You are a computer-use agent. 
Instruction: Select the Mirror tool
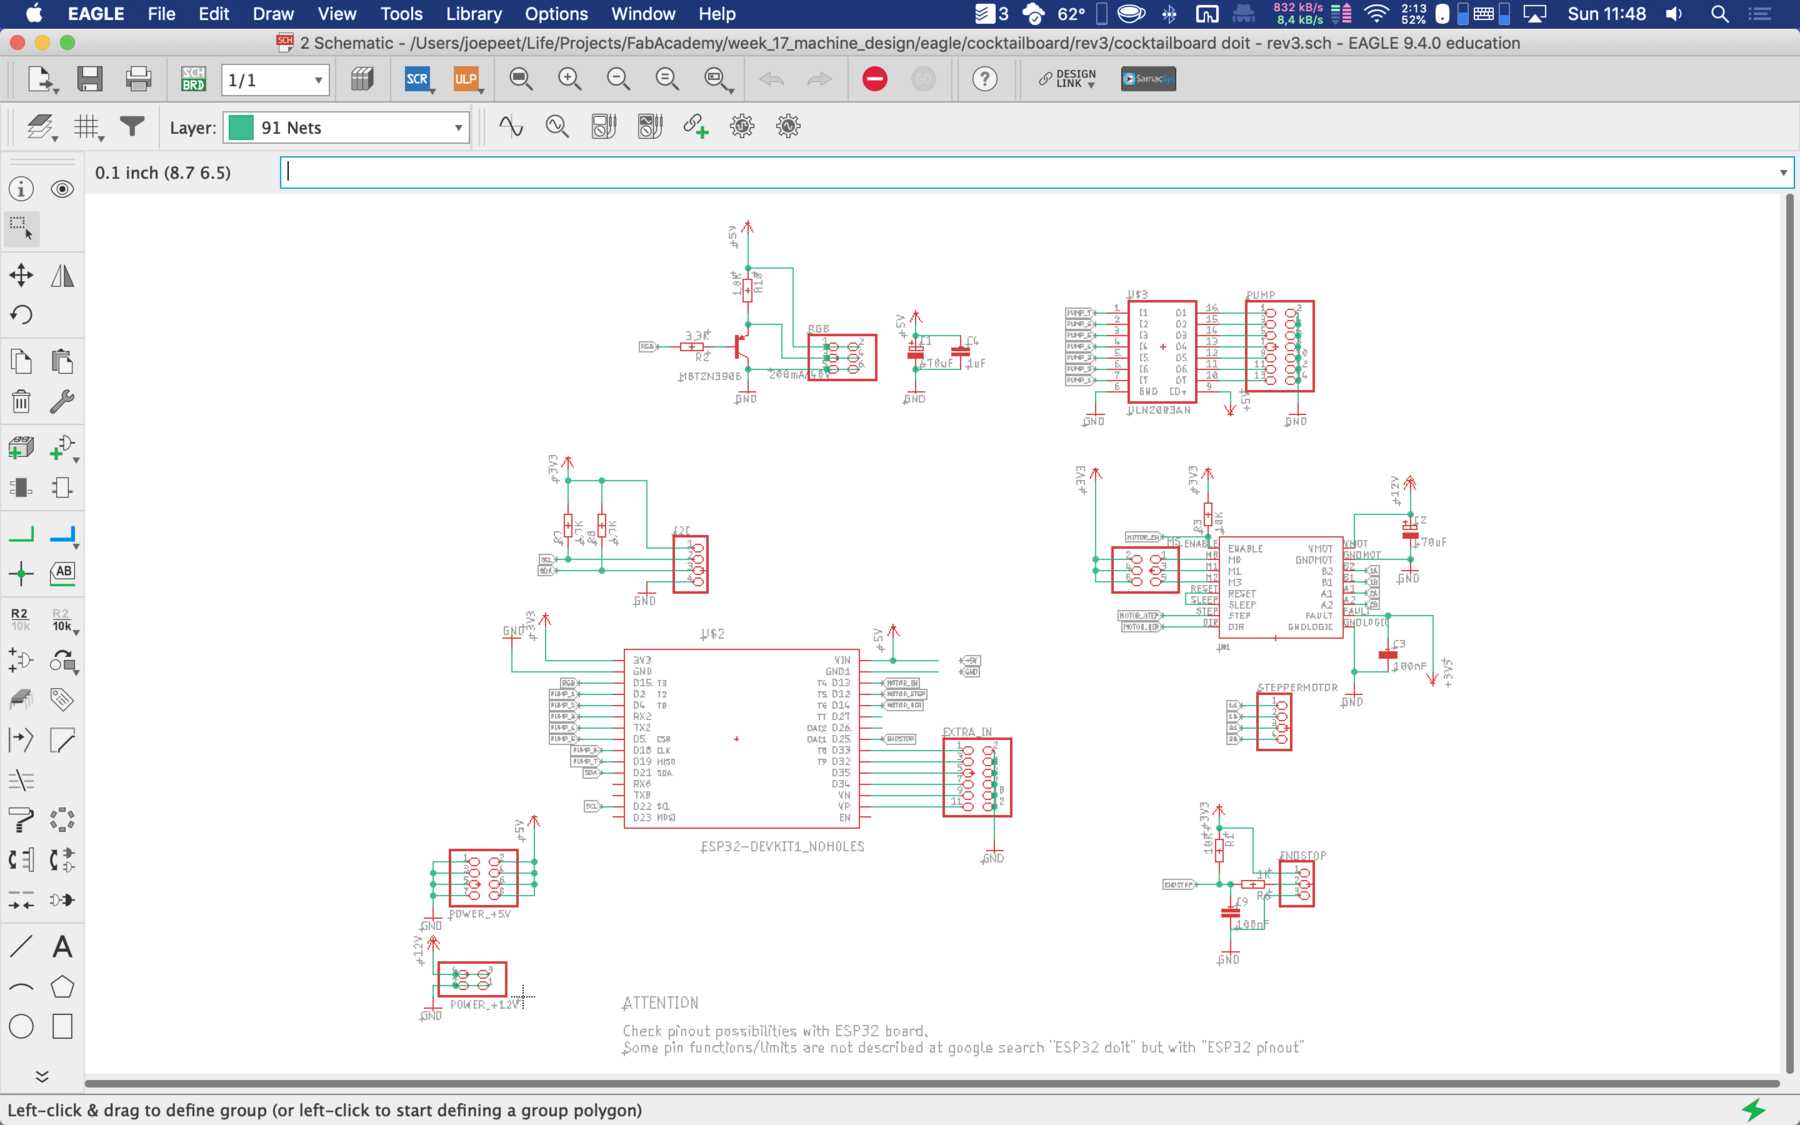tap(62, 275)
